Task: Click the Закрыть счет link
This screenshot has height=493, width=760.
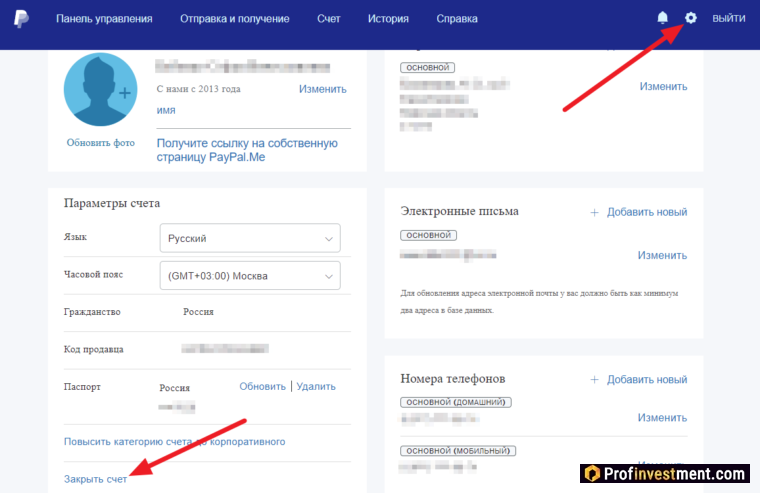Action: click(x=95, y=479)
